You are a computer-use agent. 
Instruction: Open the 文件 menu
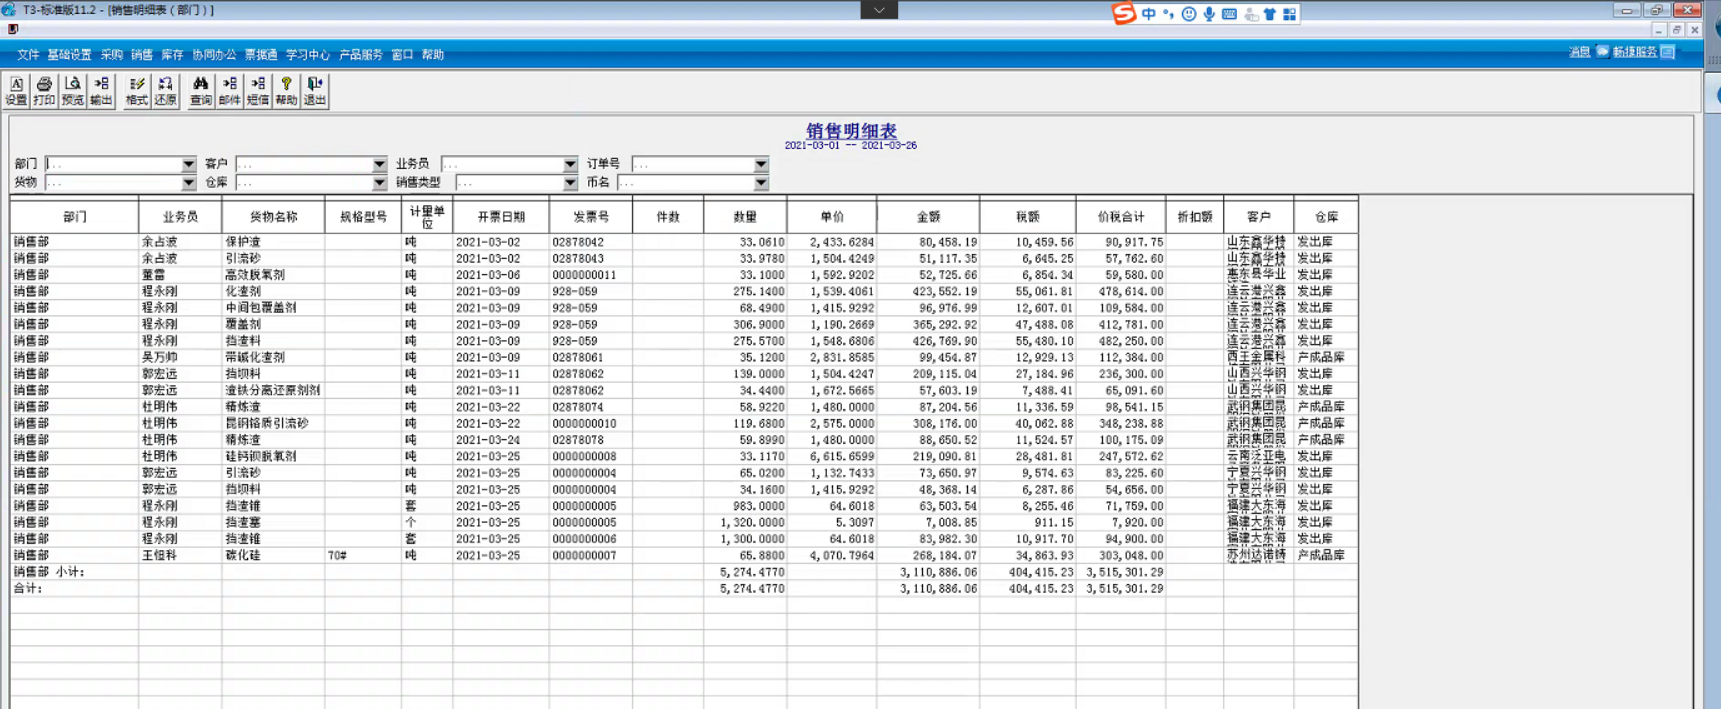(x=28, y=55)
